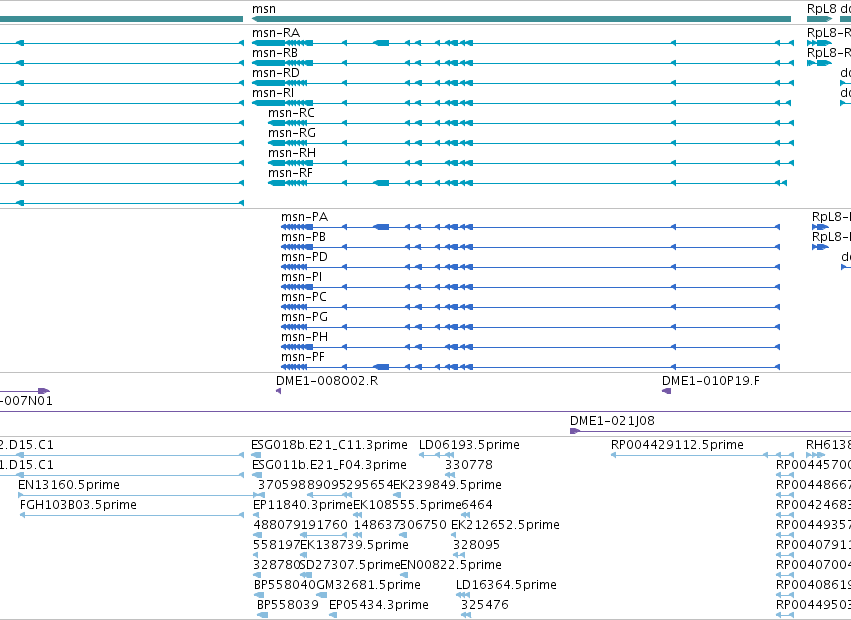851x620 pixels.
Task: Click the DME1-008O02.R clone label
Action: click(327, 381)
